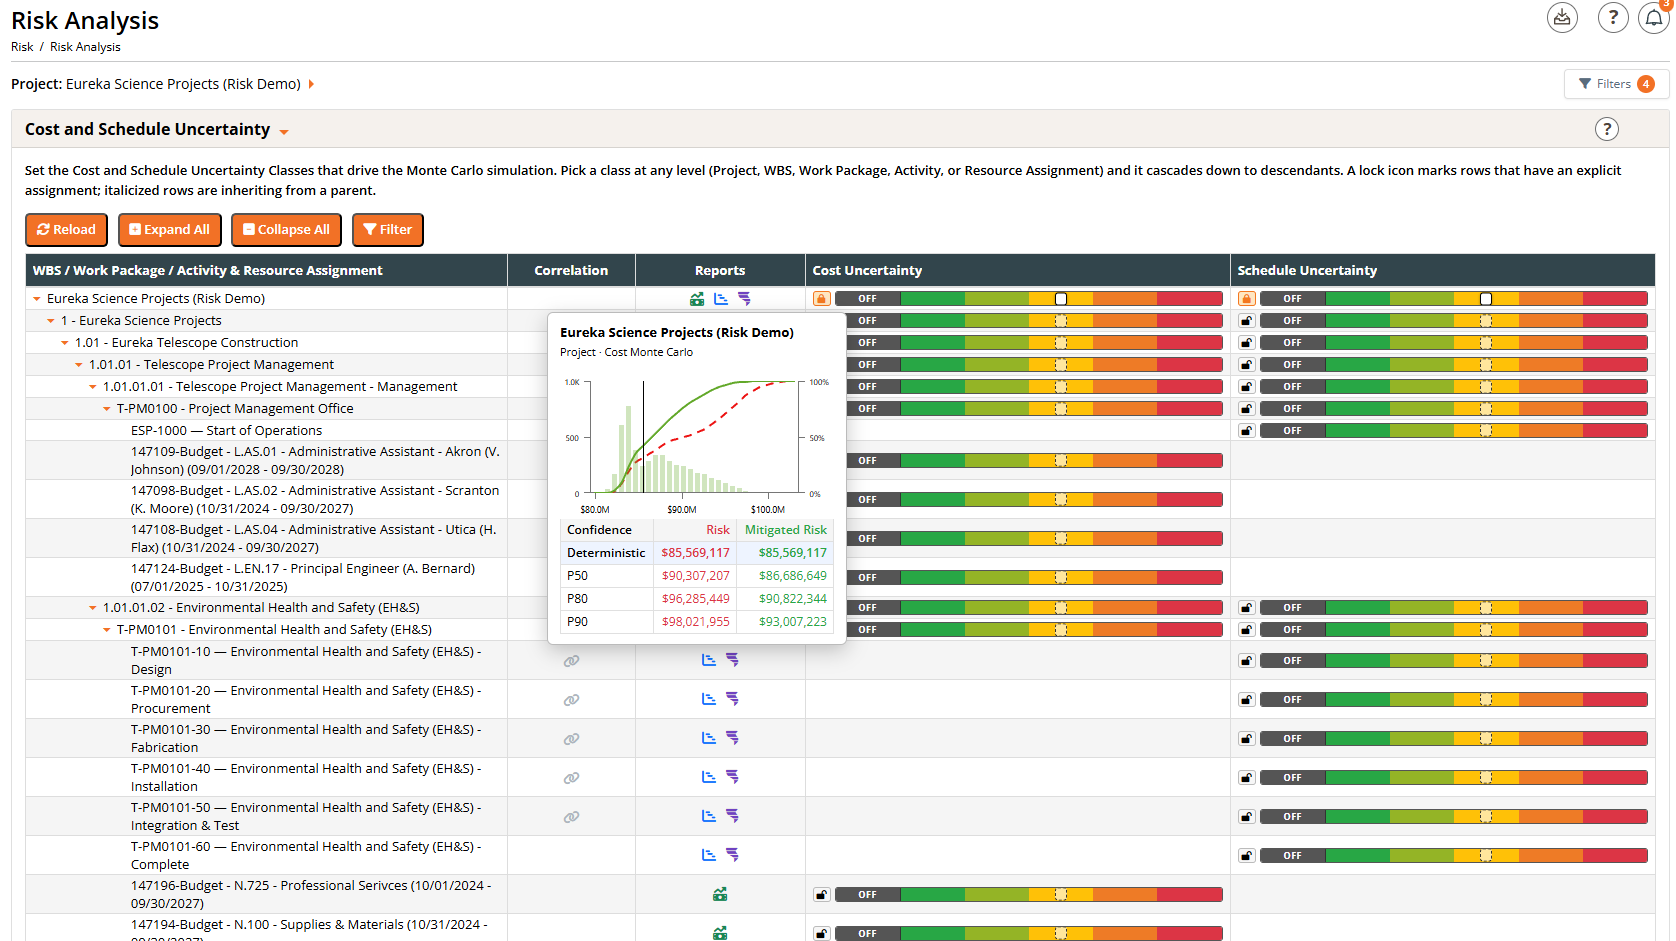Collapse the T-PM0100 - Project Management Office node
1676x941 pixels.
coord(107,409)
